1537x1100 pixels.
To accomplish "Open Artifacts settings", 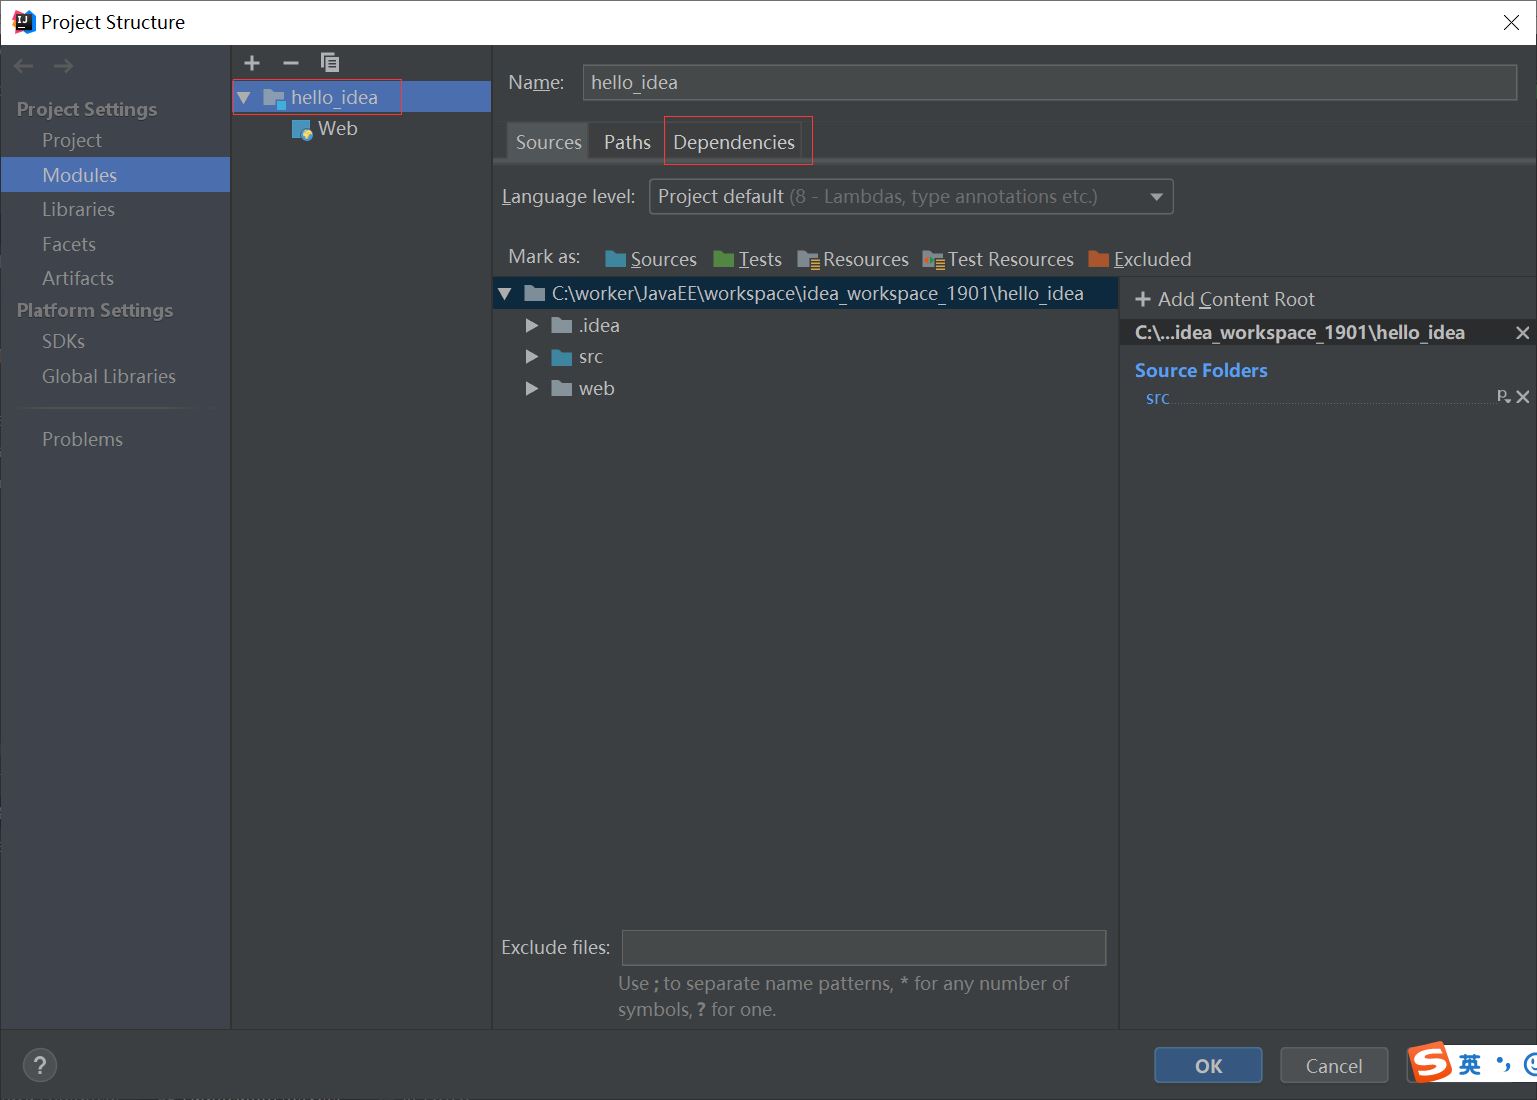I will point(78,278).
